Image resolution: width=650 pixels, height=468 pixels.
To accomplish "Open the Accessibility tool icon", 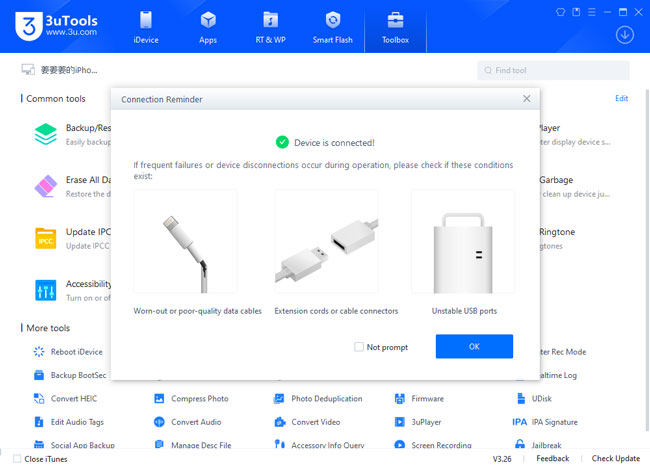I will 46,290.
